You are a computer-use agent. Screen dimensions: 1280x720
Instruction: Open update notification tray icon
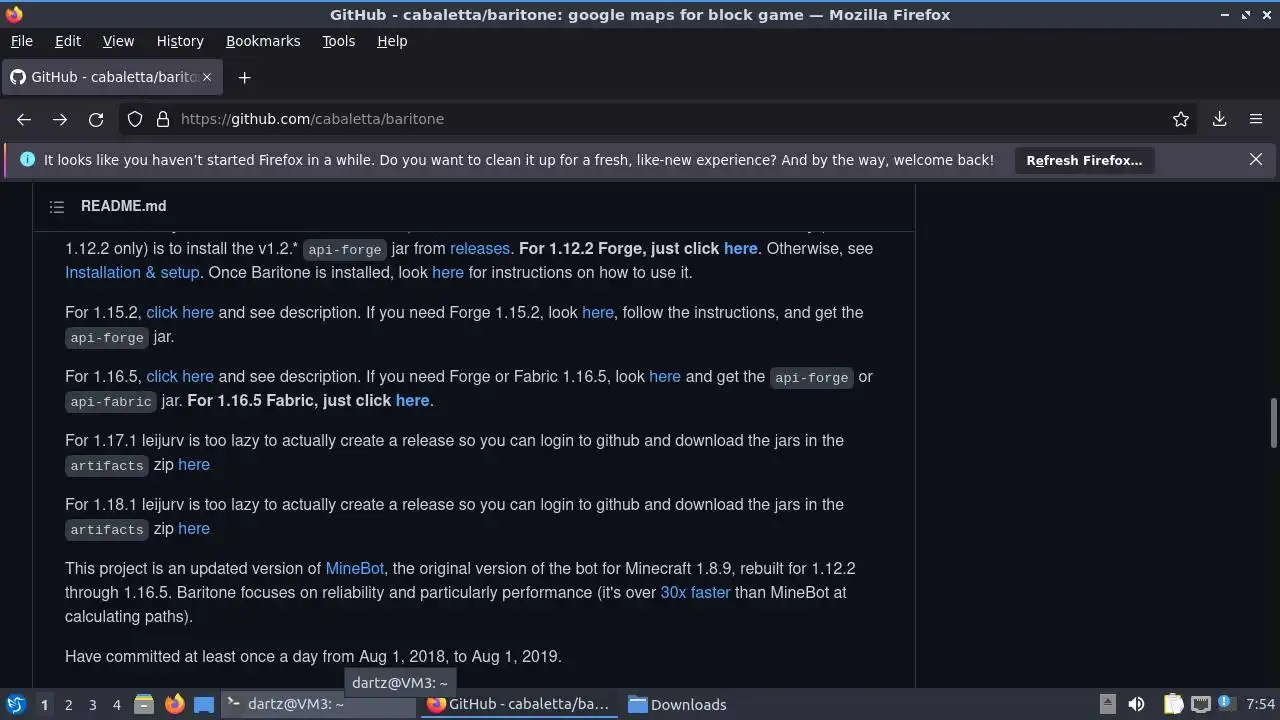(1226, 704)
